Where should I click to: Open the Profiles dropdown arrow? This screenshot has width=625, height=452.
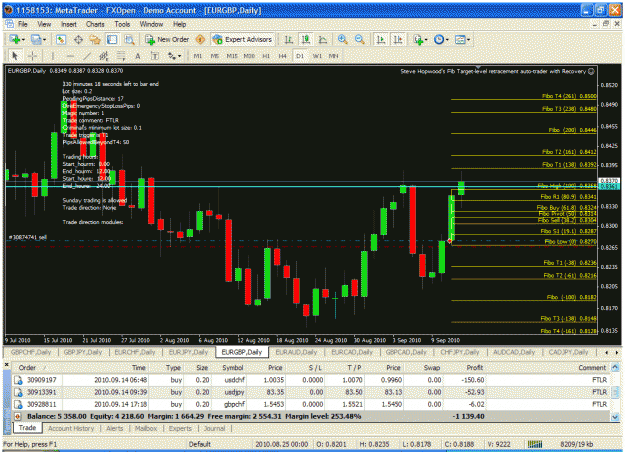click(44, 40)
